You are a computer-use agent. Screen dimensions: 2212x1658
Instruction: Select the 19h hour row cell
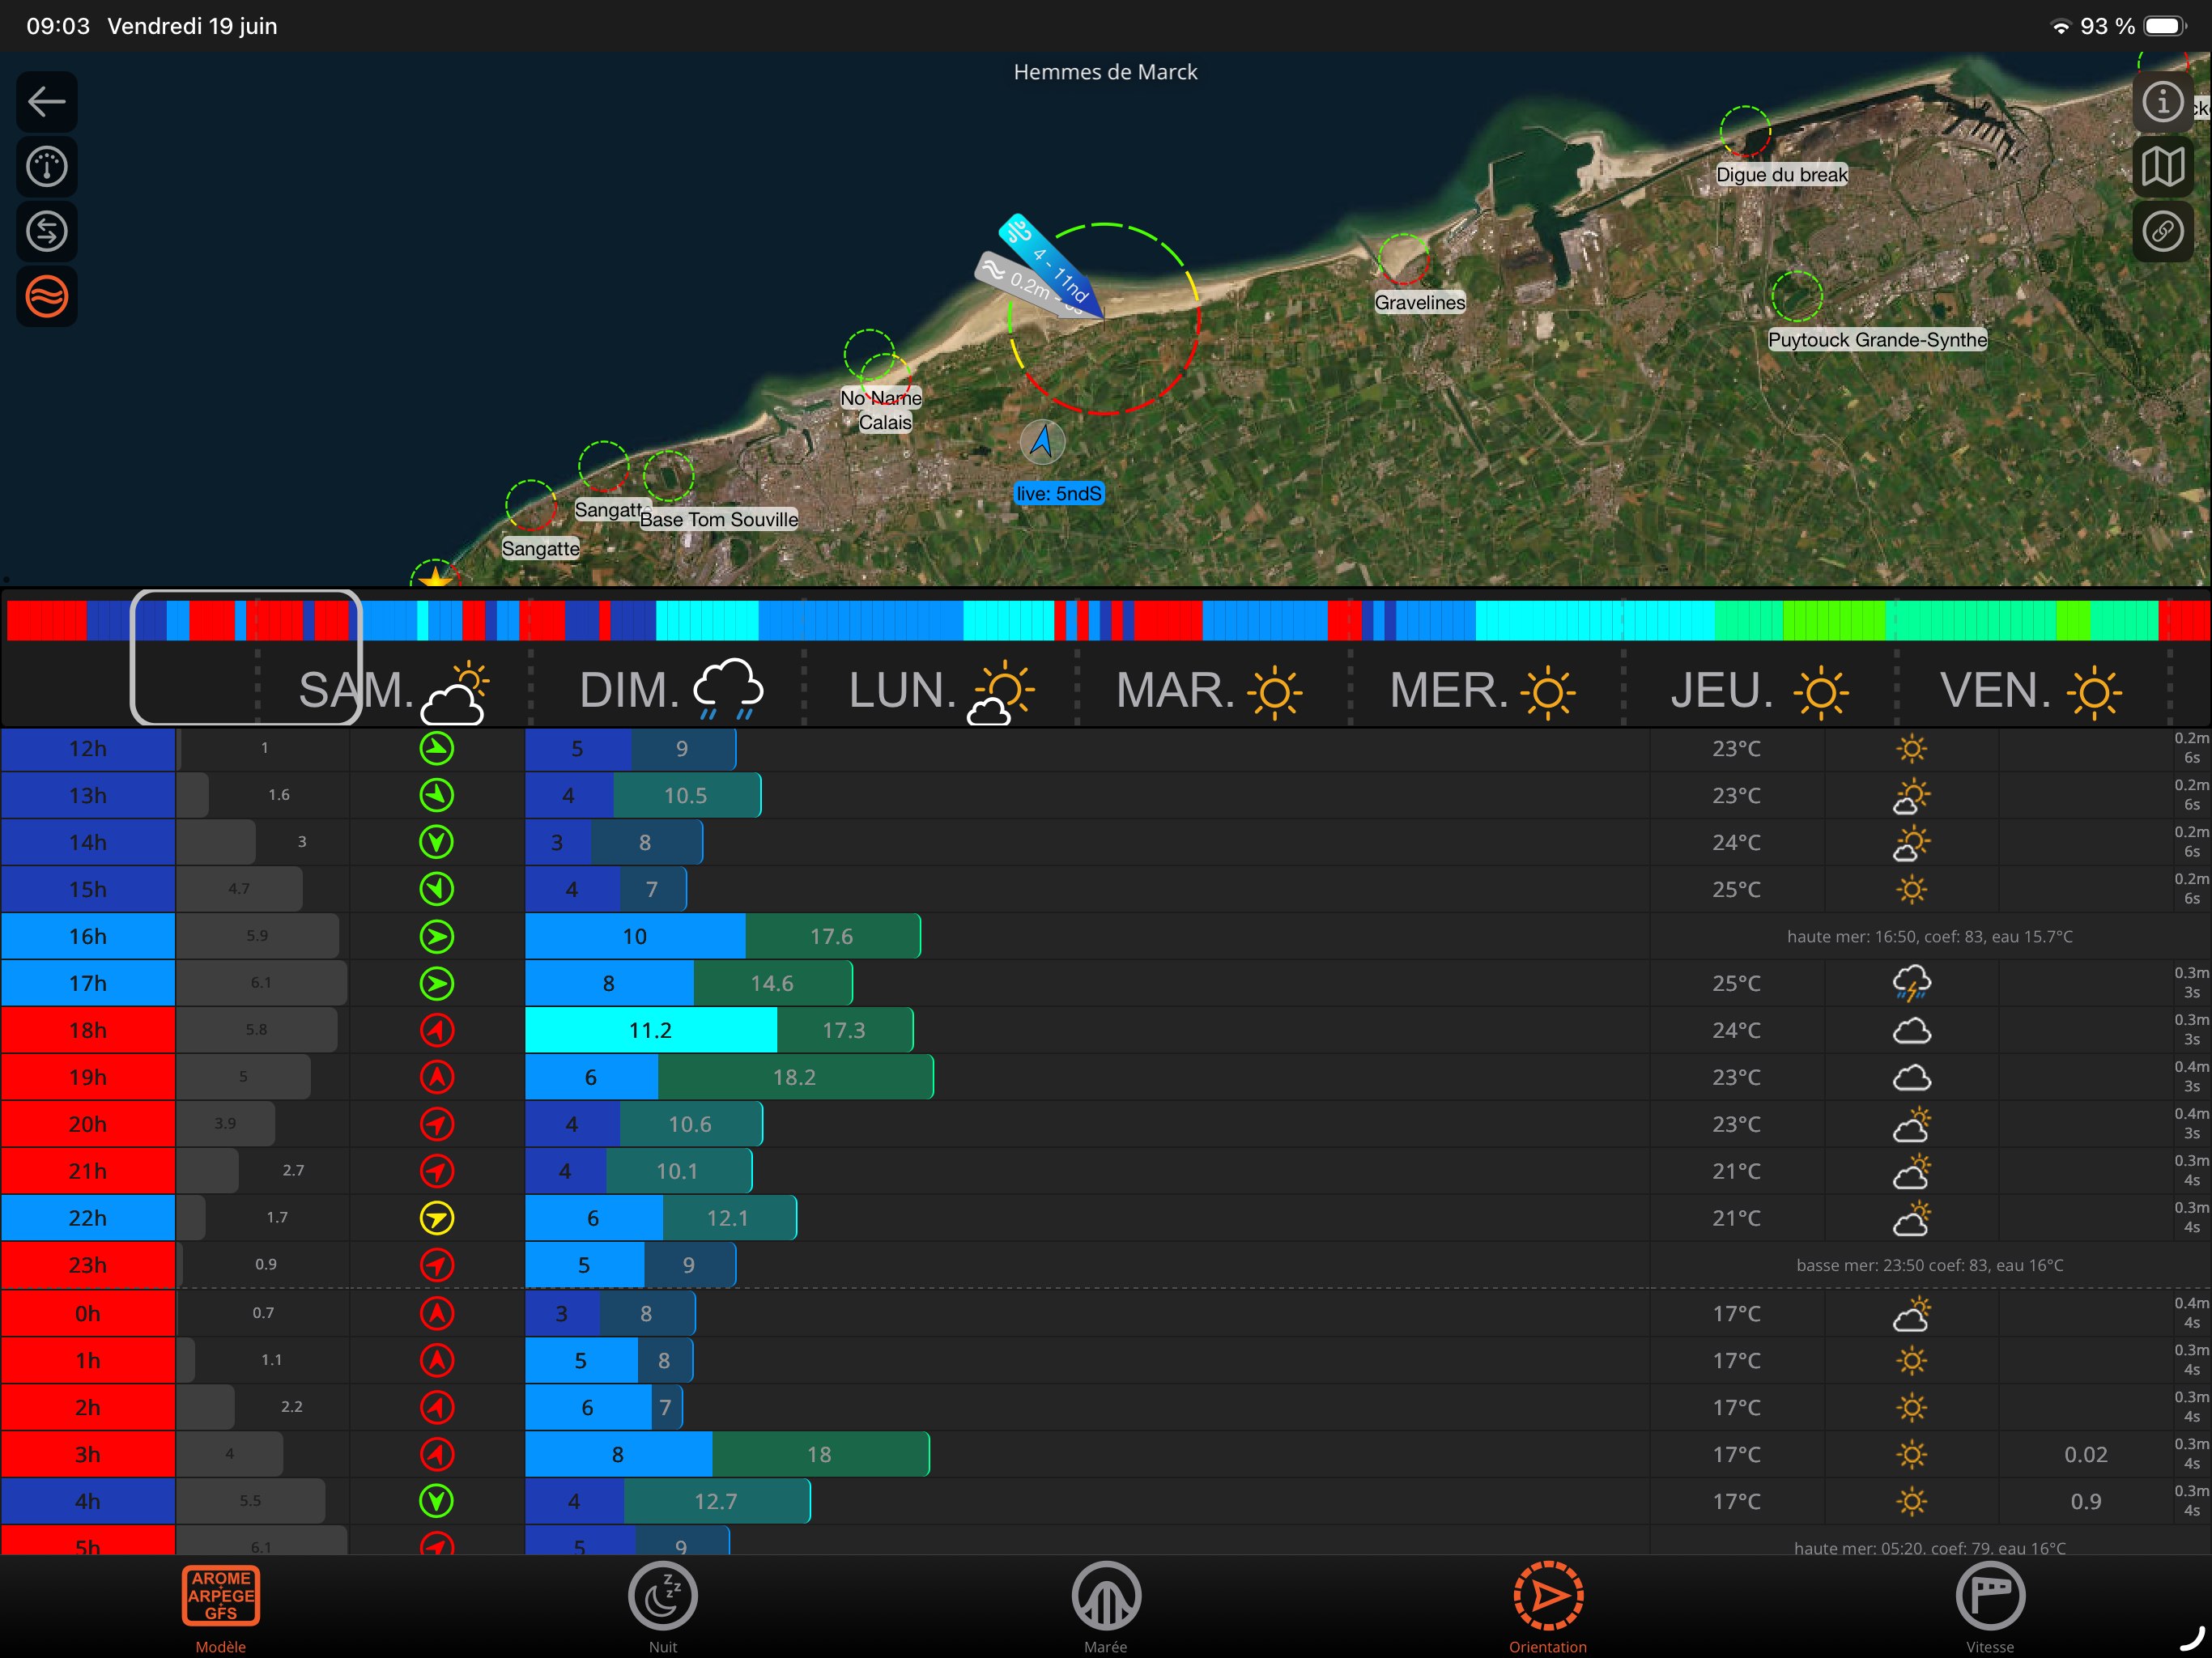(88, 1077)
